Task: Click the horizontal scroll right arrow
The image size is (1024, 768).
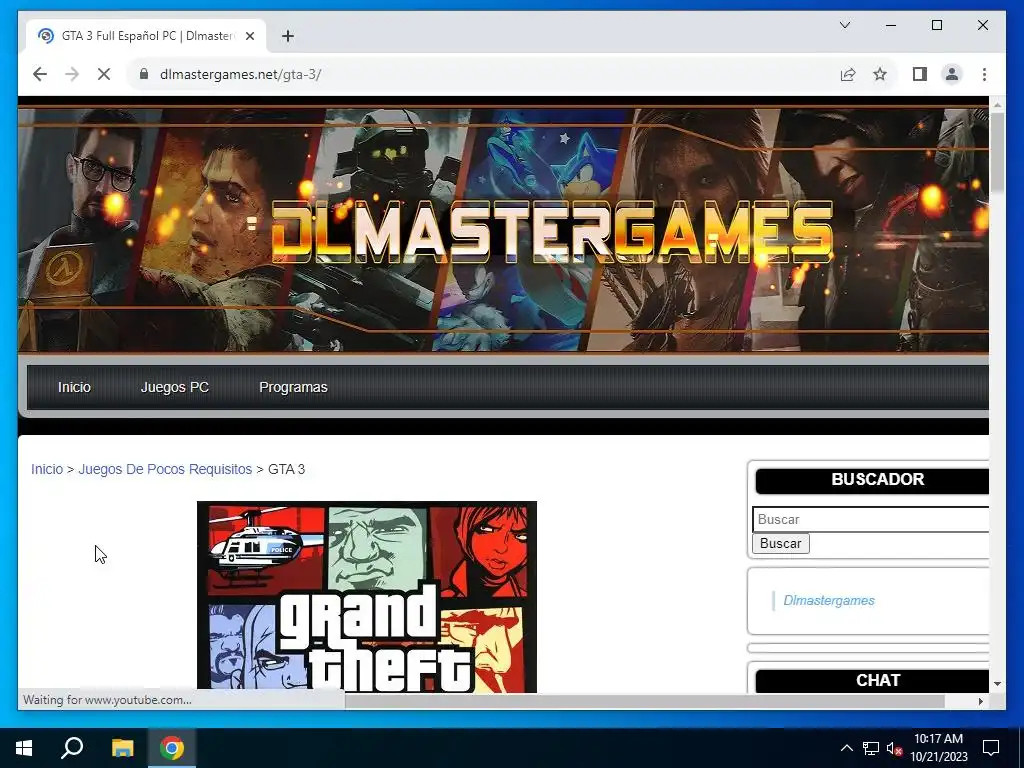Action: tap(981, 701)
